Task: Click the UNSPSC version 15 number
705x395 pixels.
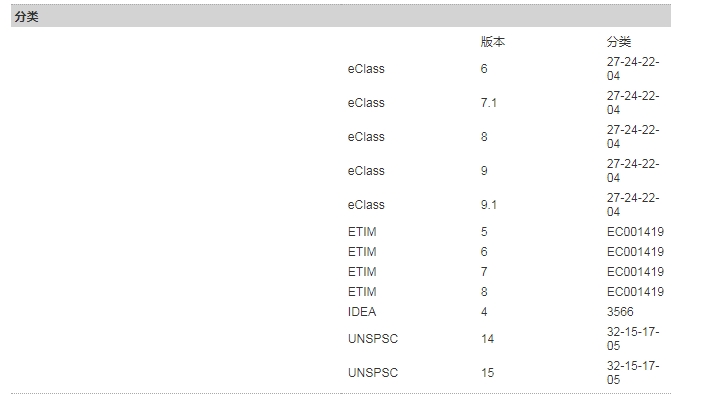Action: [x=487, y=373]
